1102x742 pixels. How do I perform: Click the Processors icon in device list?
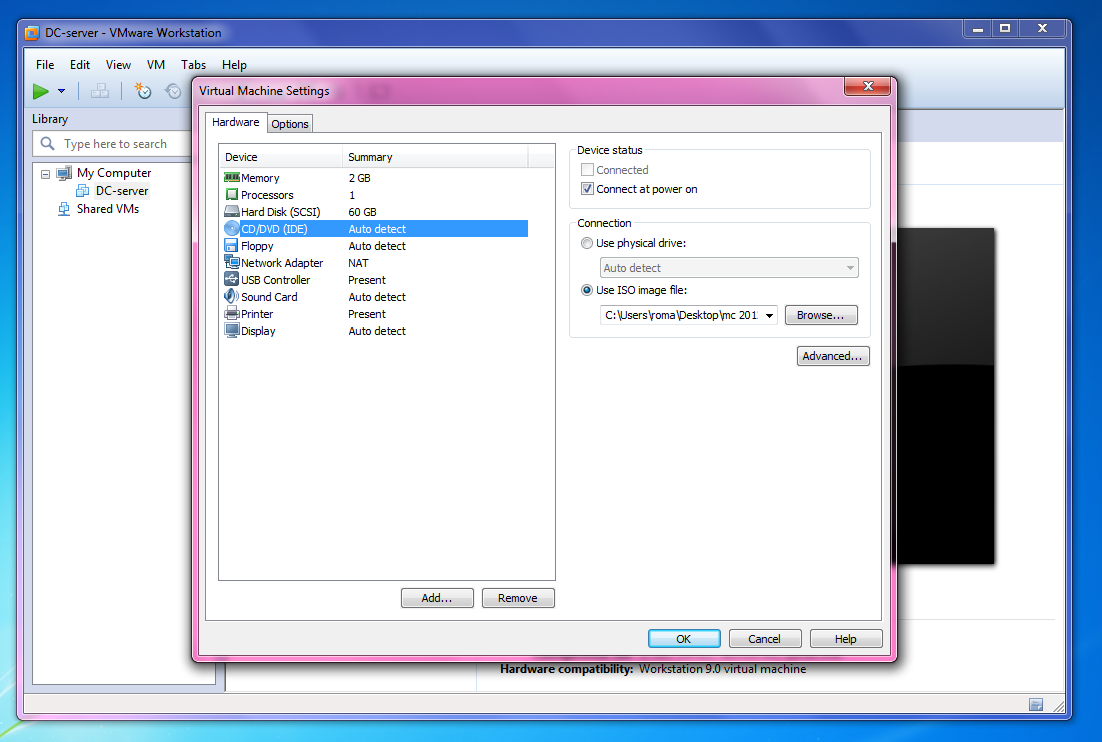click(x=232, y=195)
